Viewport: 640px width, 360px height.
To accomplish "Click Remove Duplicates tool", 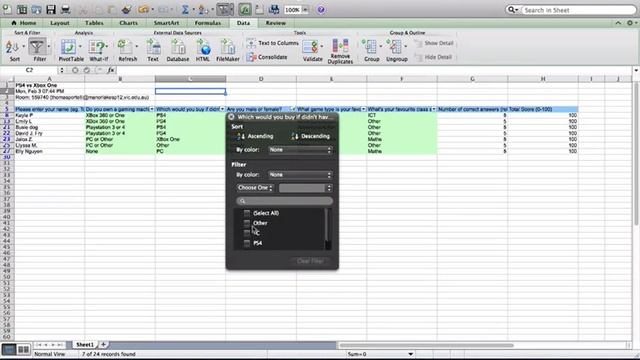I will (340, 51).
